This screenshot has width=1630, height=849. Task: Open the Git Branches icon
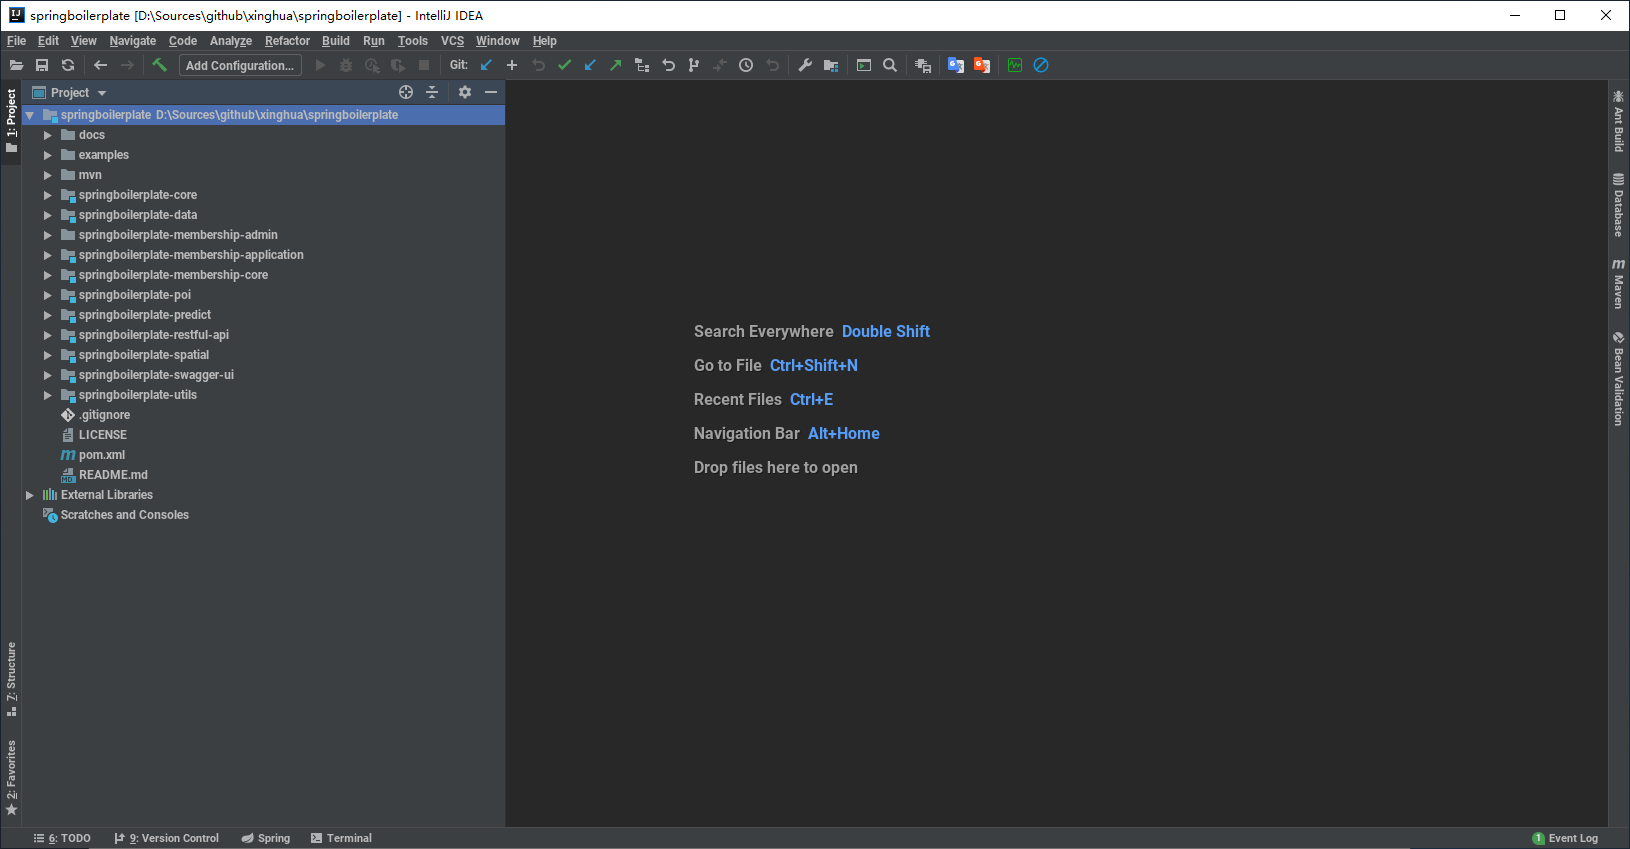[694, 65]
